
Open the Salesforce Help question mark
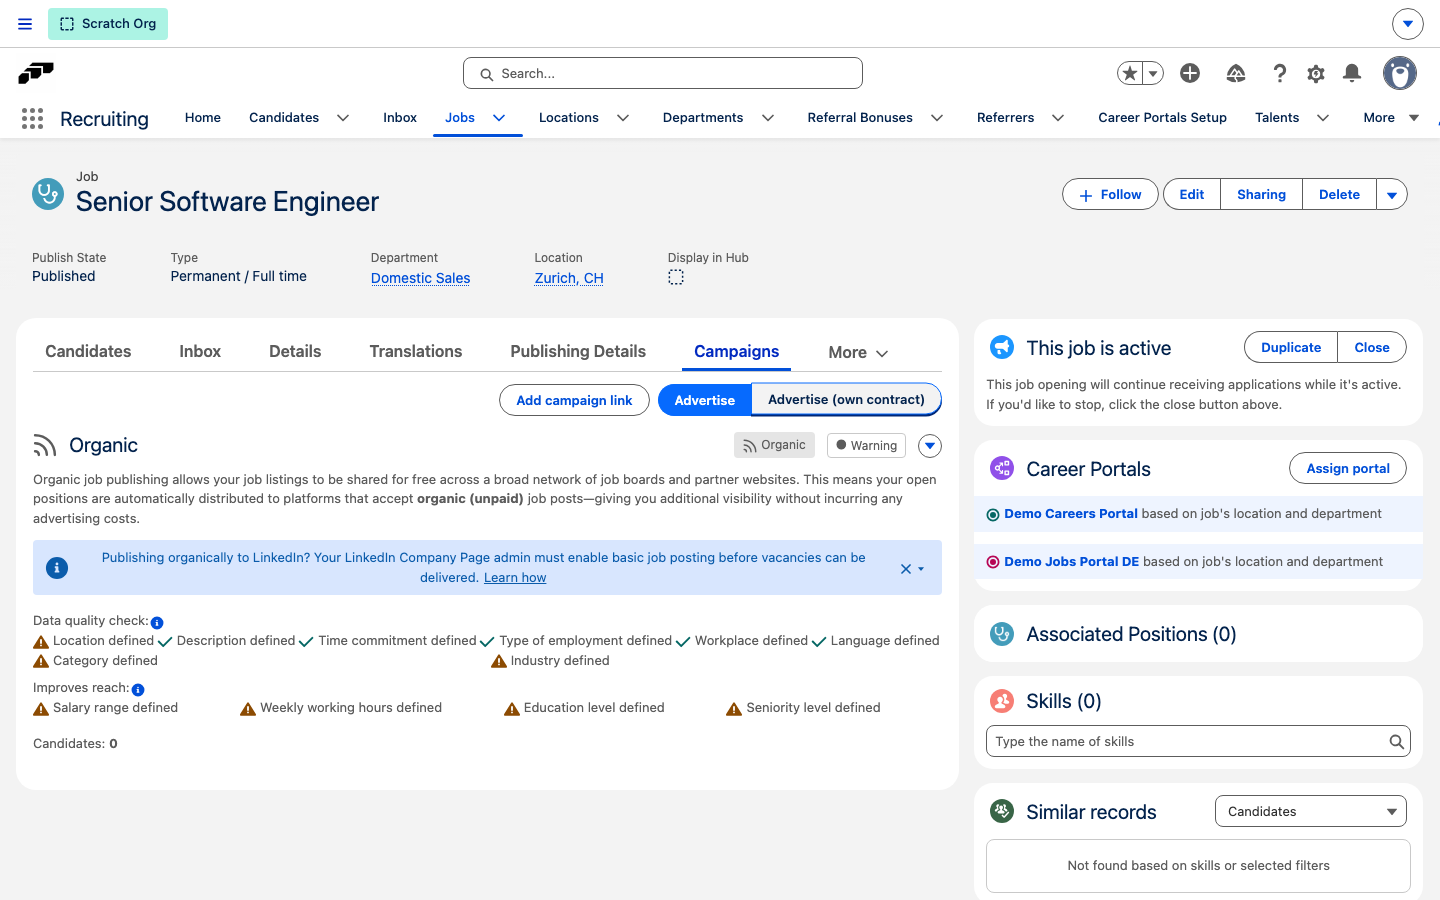1279,73
